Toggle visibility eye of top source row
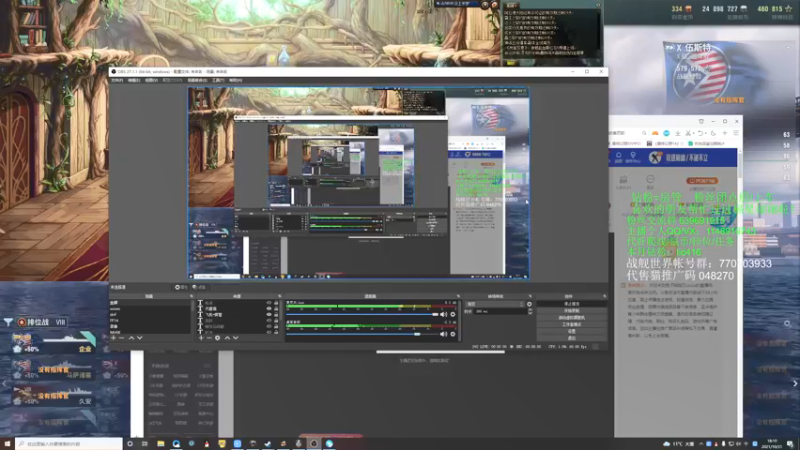800x450 pixels. (x=269, y=303)
